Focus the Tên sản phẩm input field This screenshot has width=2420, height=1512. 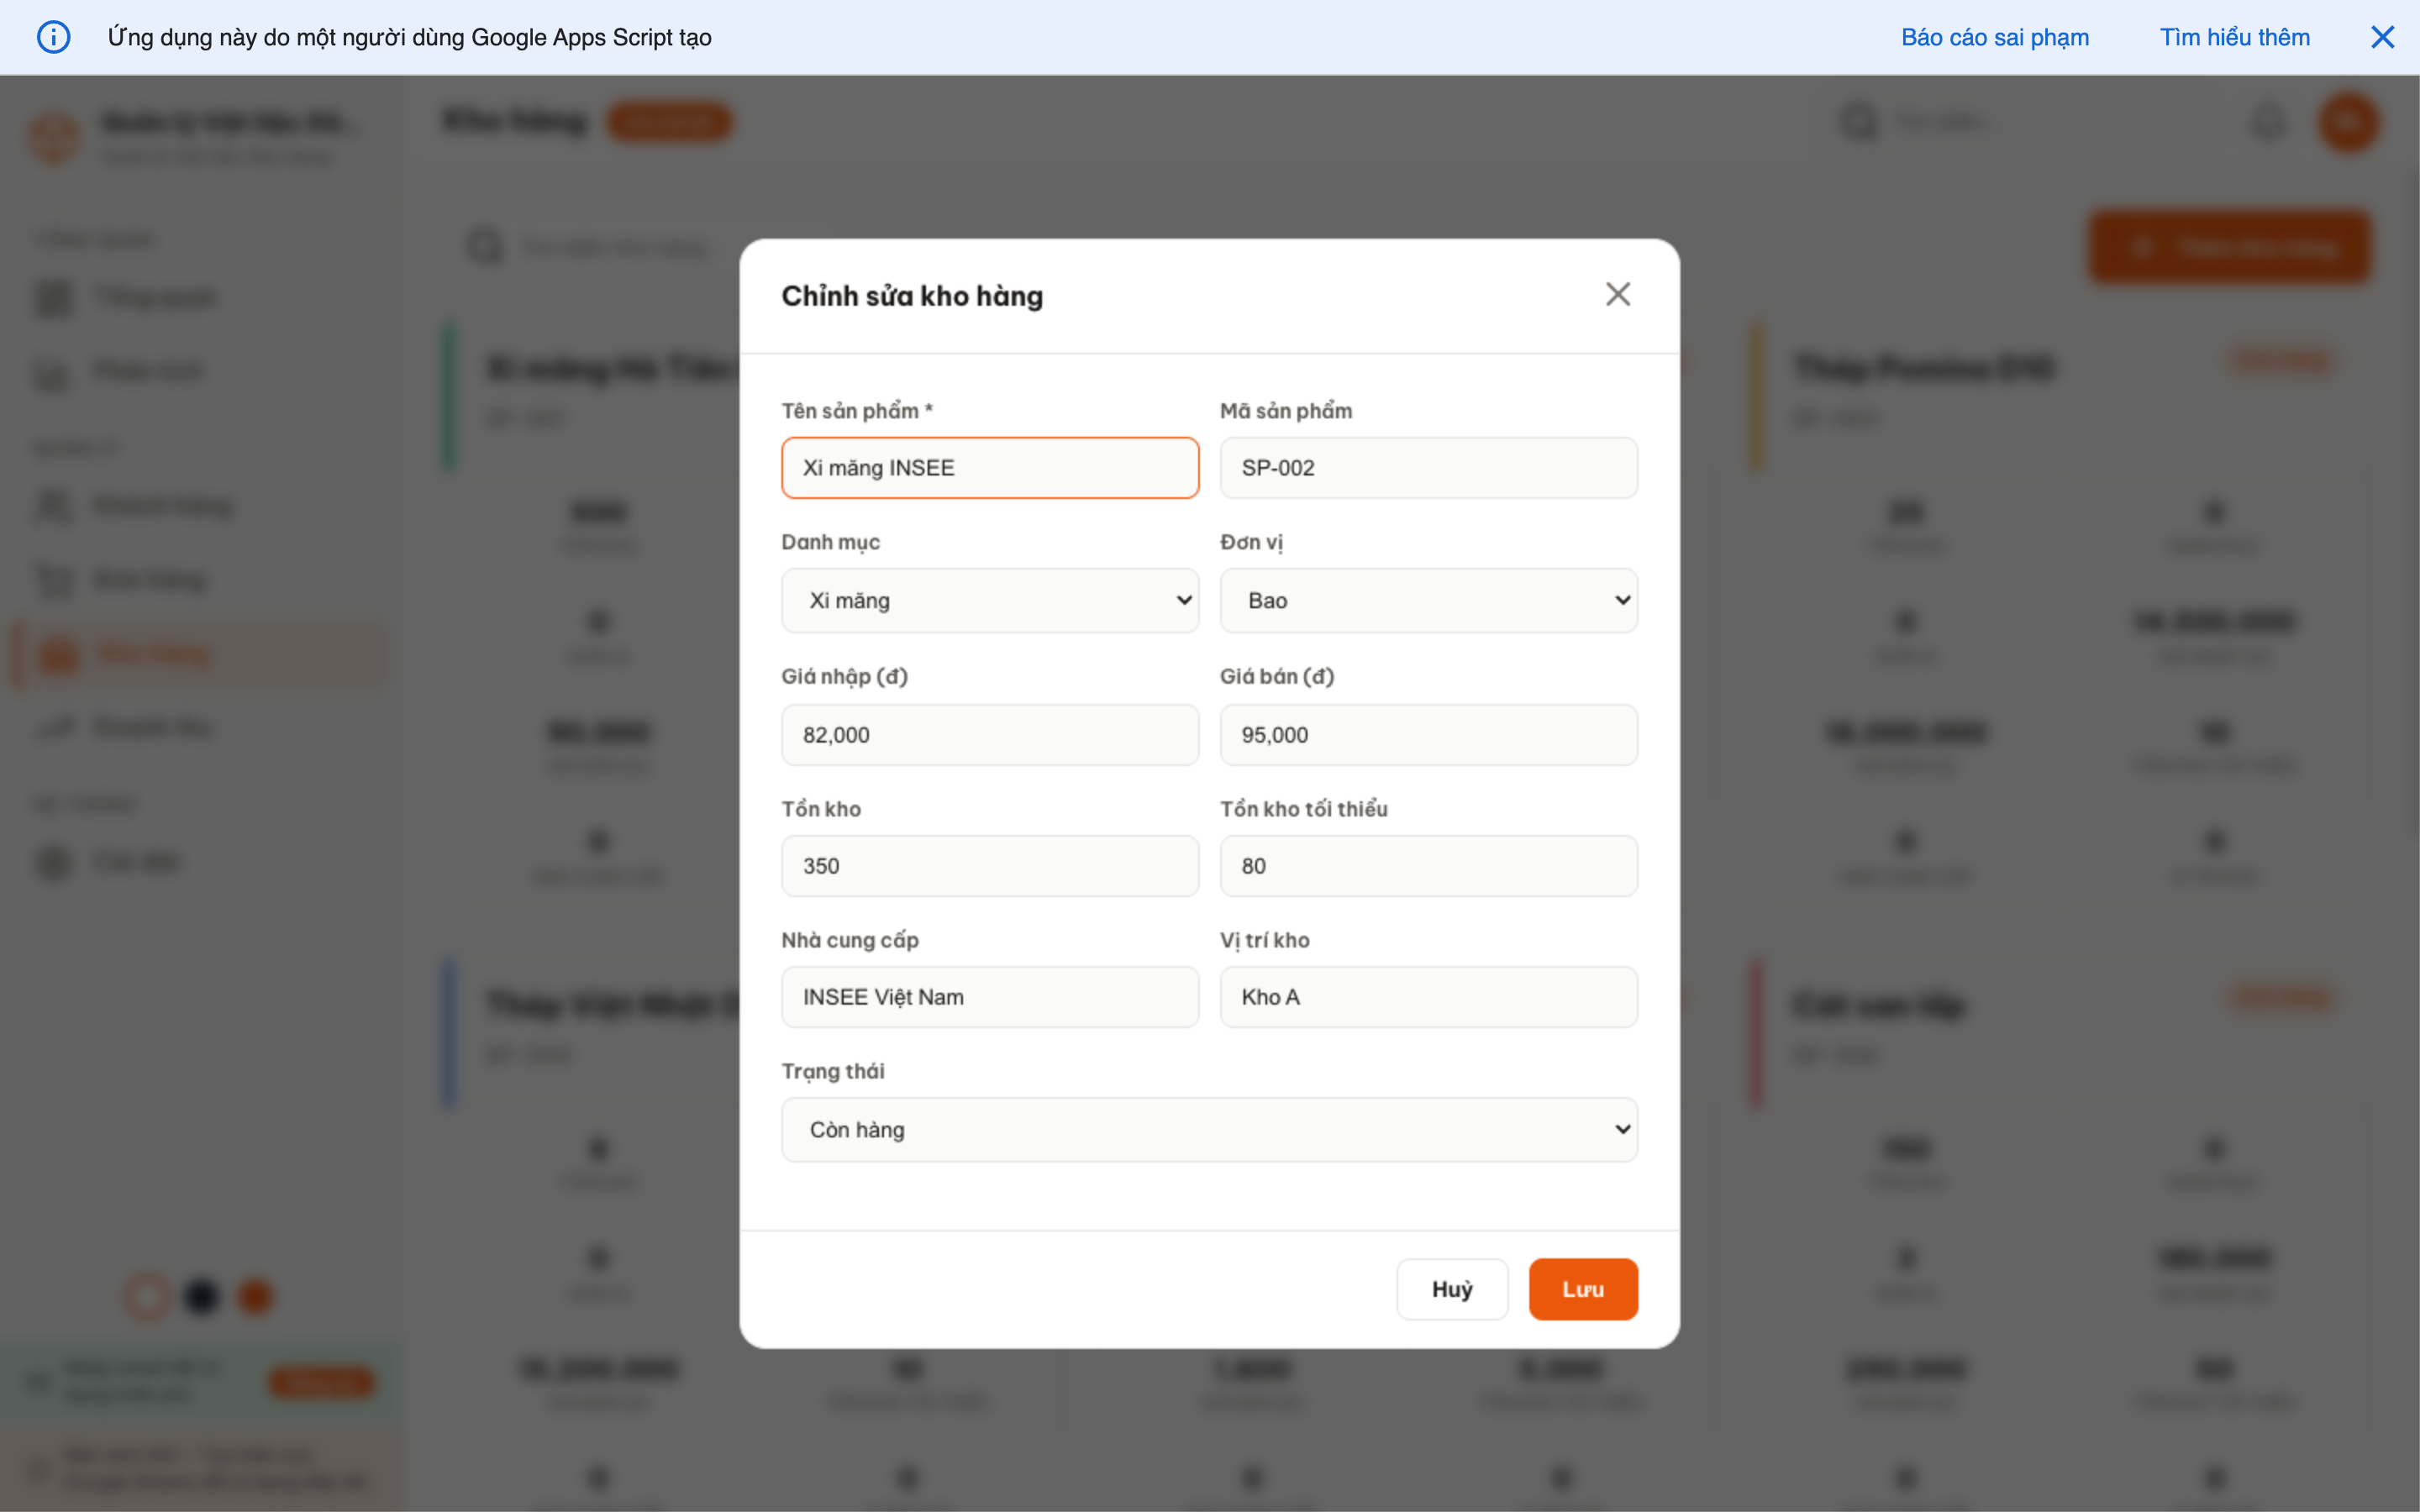point(989,468)
